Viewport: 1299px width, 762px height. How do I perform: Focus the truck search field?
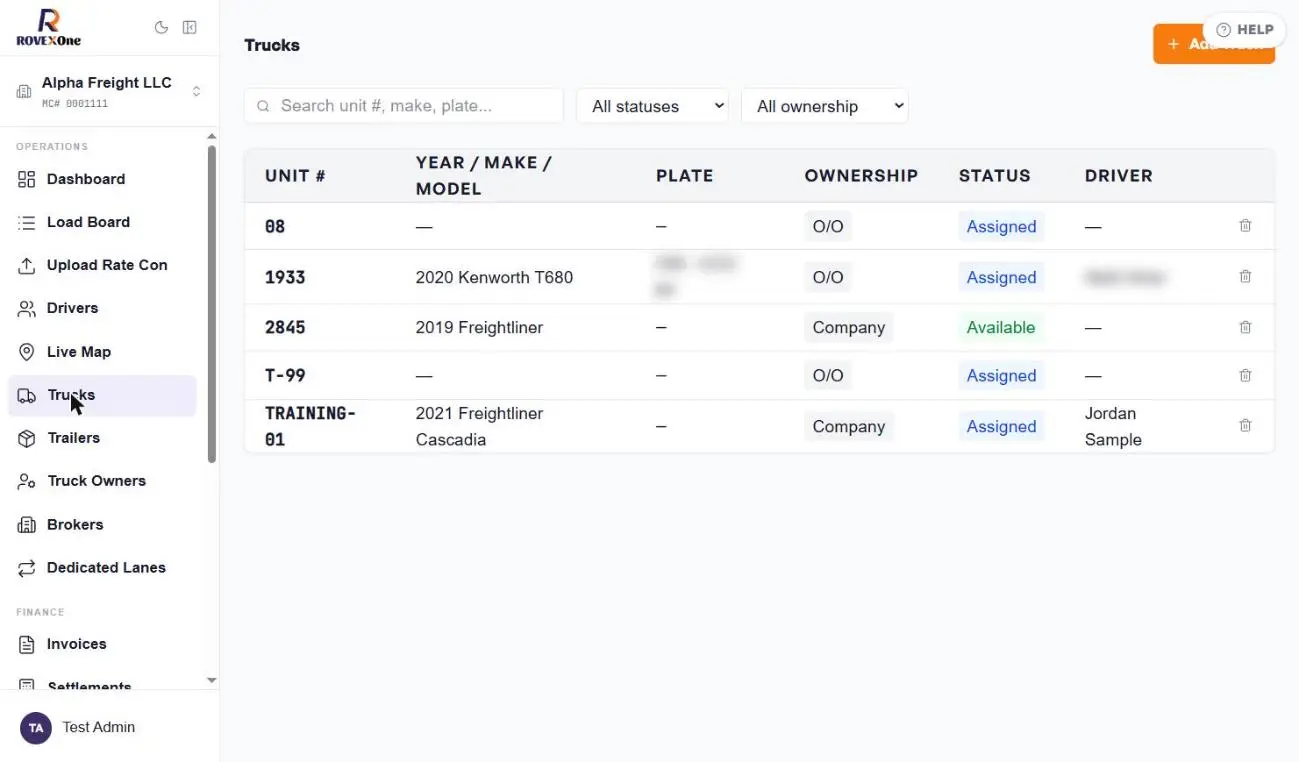tap(404, 106)
